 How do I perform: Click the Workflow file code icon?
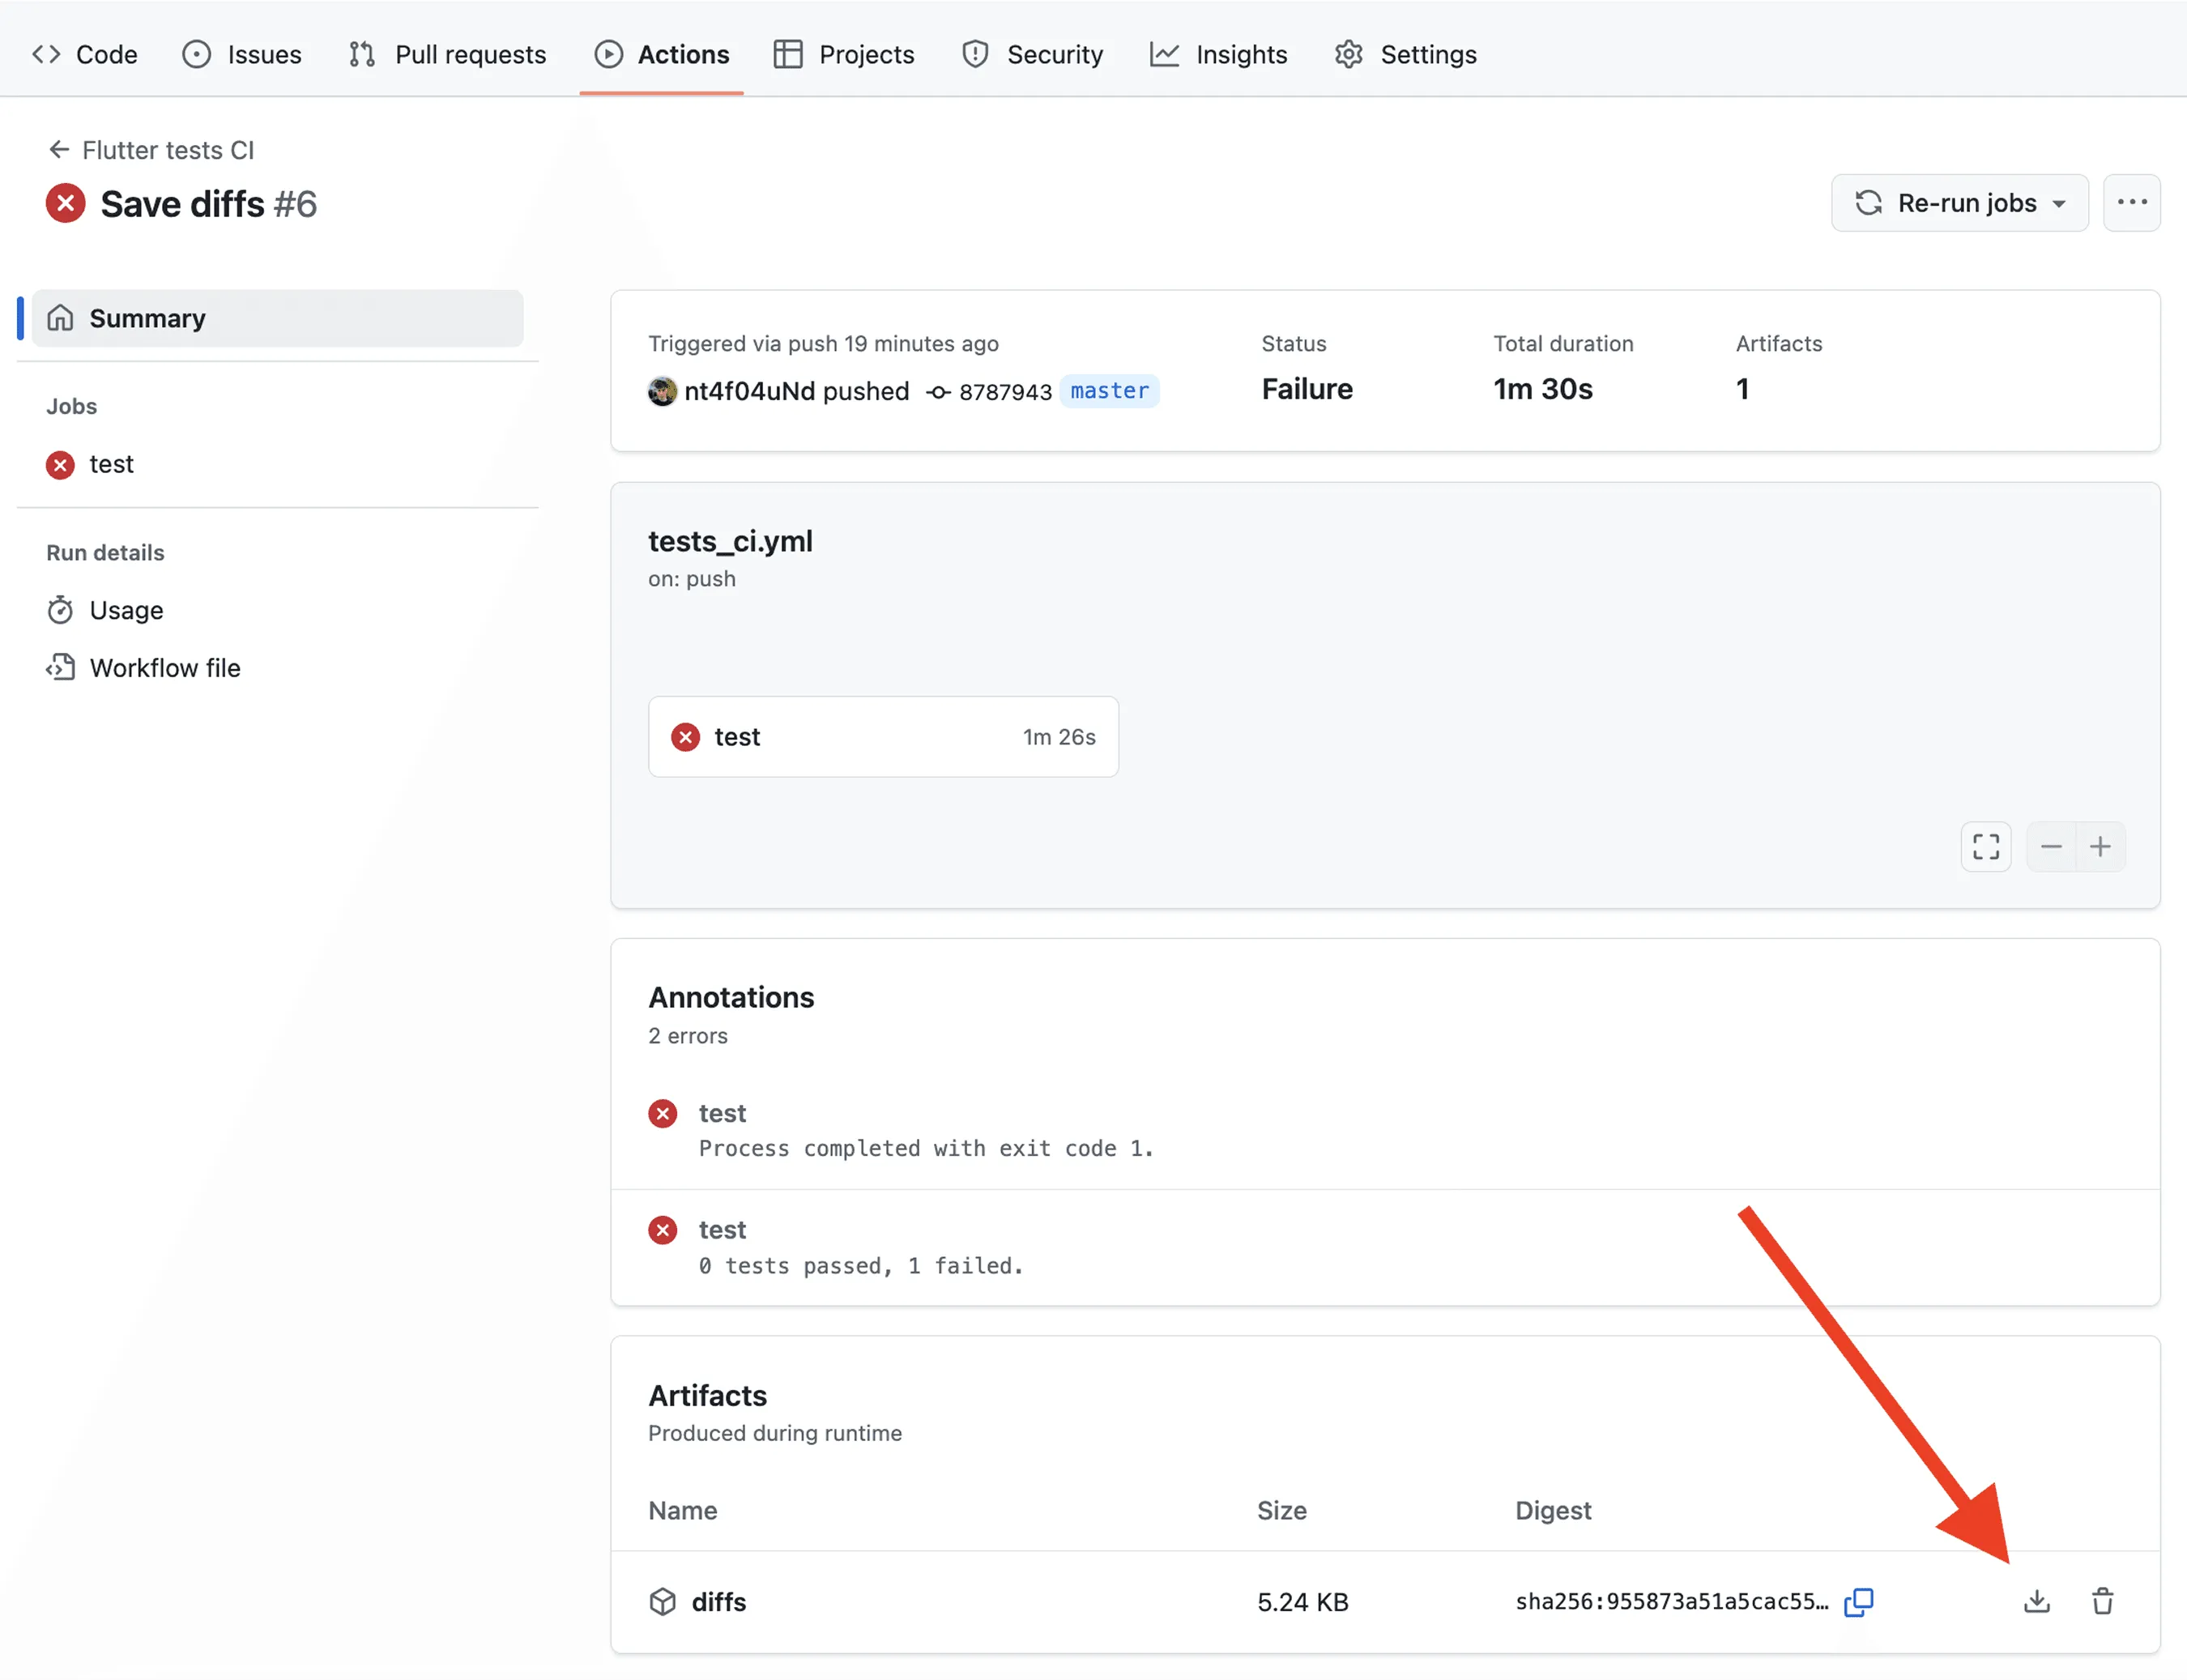(60, 668)
